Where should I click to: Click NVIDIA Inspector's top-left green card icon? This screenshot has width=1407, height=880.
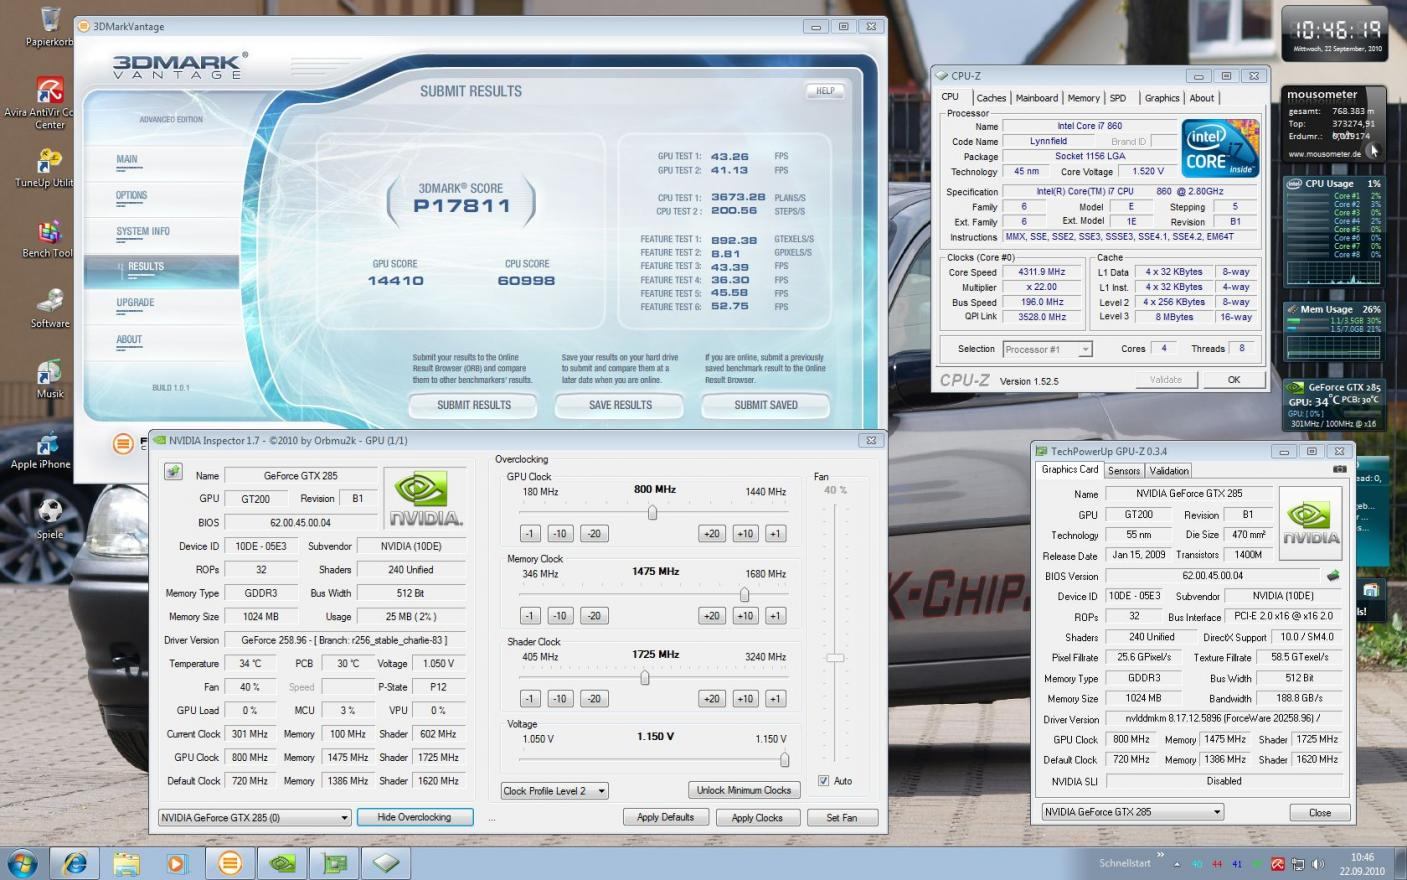click(173, 472)
